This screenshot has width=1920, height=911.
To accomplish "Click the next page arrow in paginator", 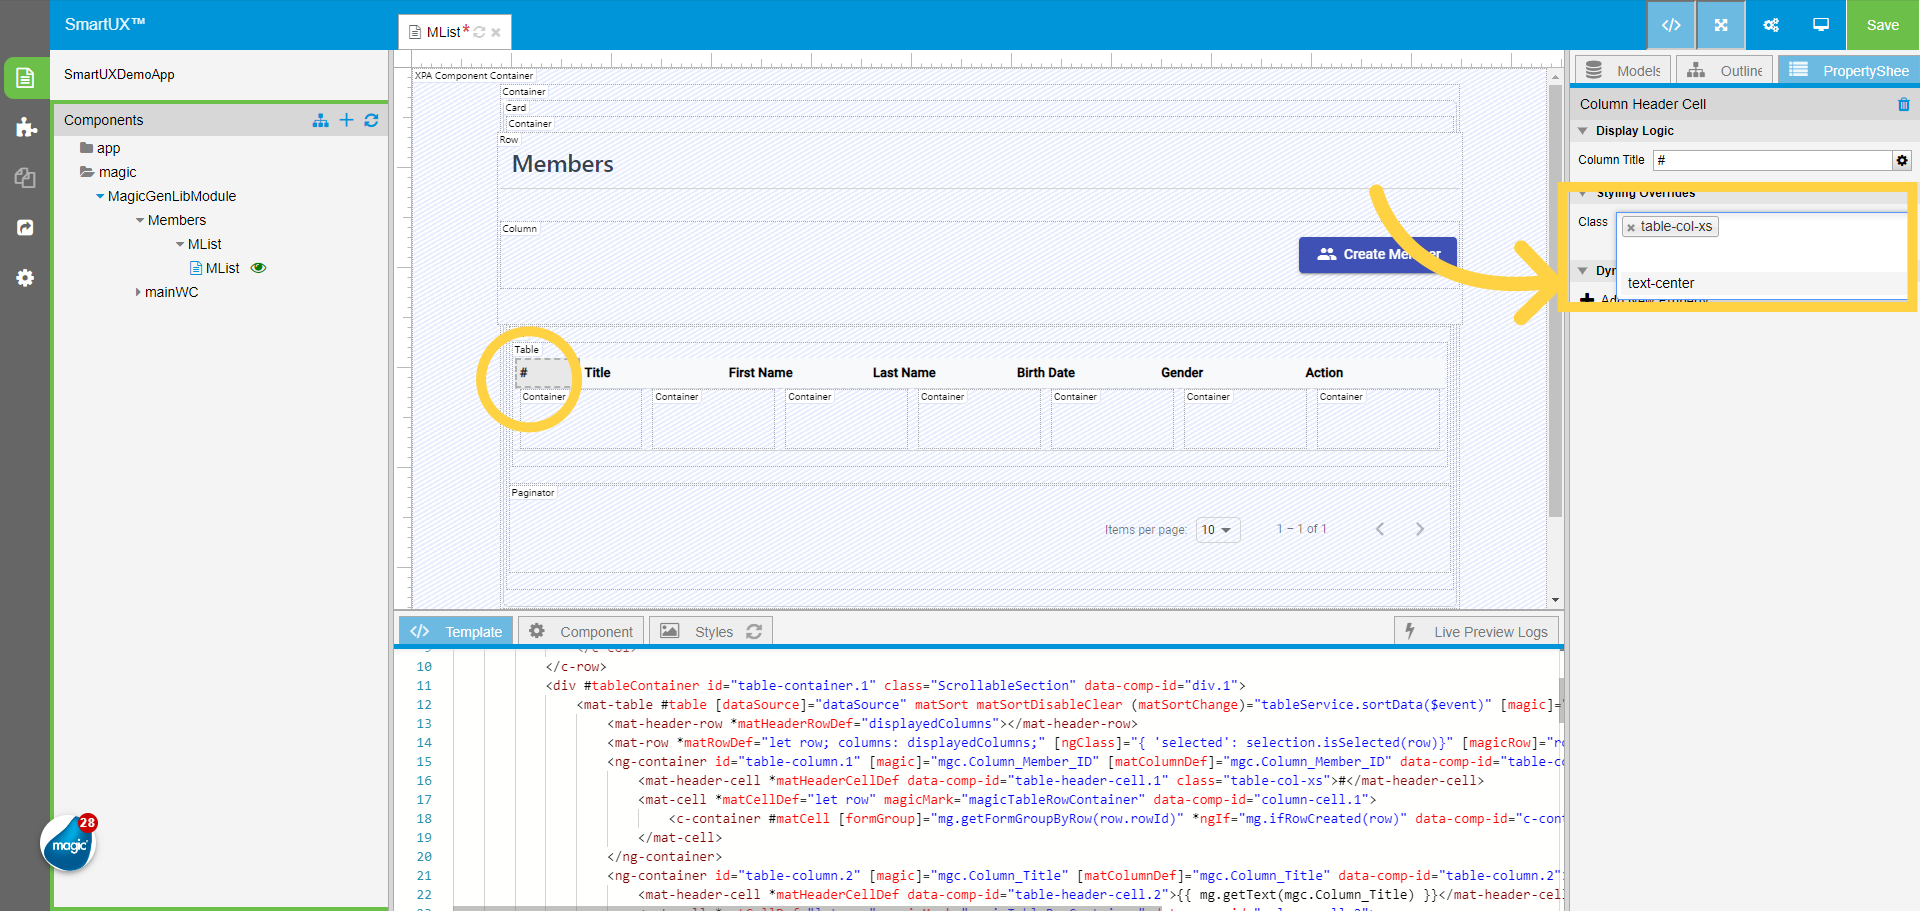I will (1420, 529).
